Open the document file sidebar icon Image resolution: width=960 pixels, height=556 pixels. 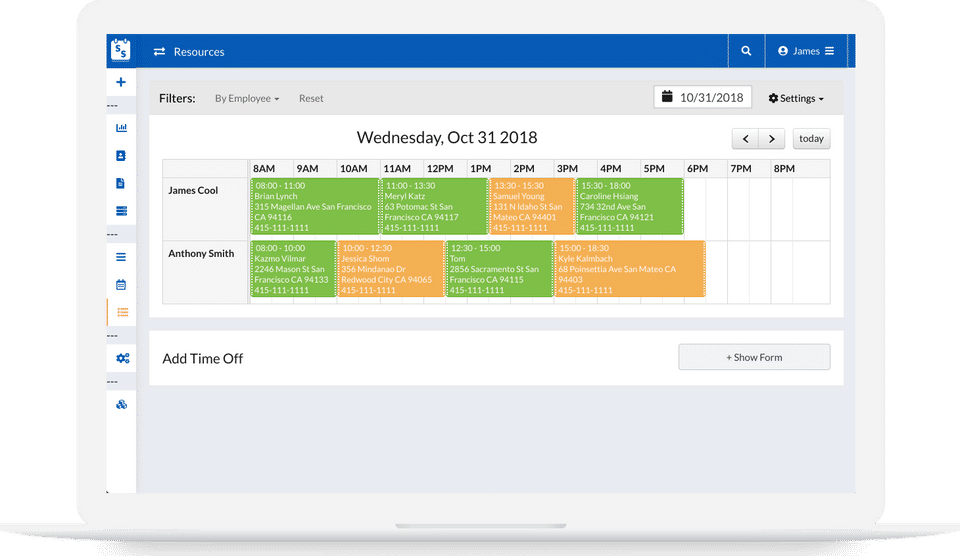[x=121, y=183]
